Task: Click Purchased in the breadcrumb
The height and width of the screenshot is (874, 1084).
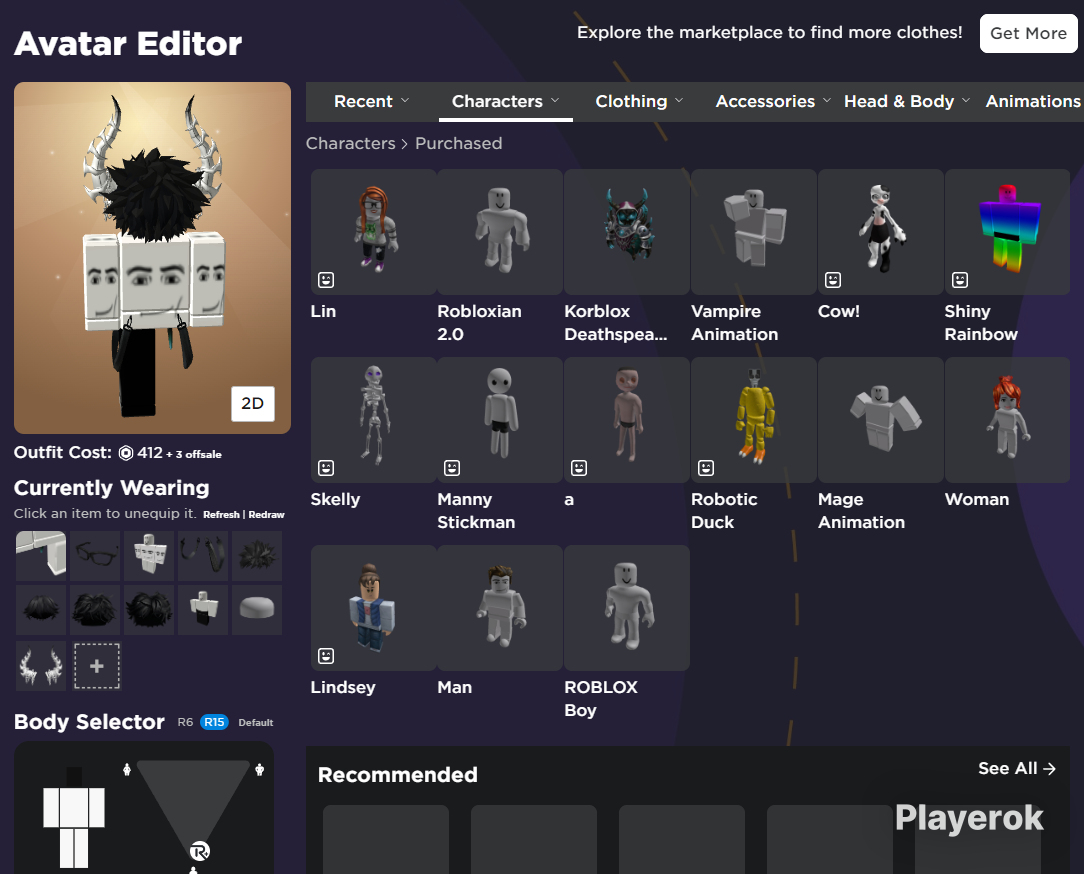Action: click(x=458, y=143)
